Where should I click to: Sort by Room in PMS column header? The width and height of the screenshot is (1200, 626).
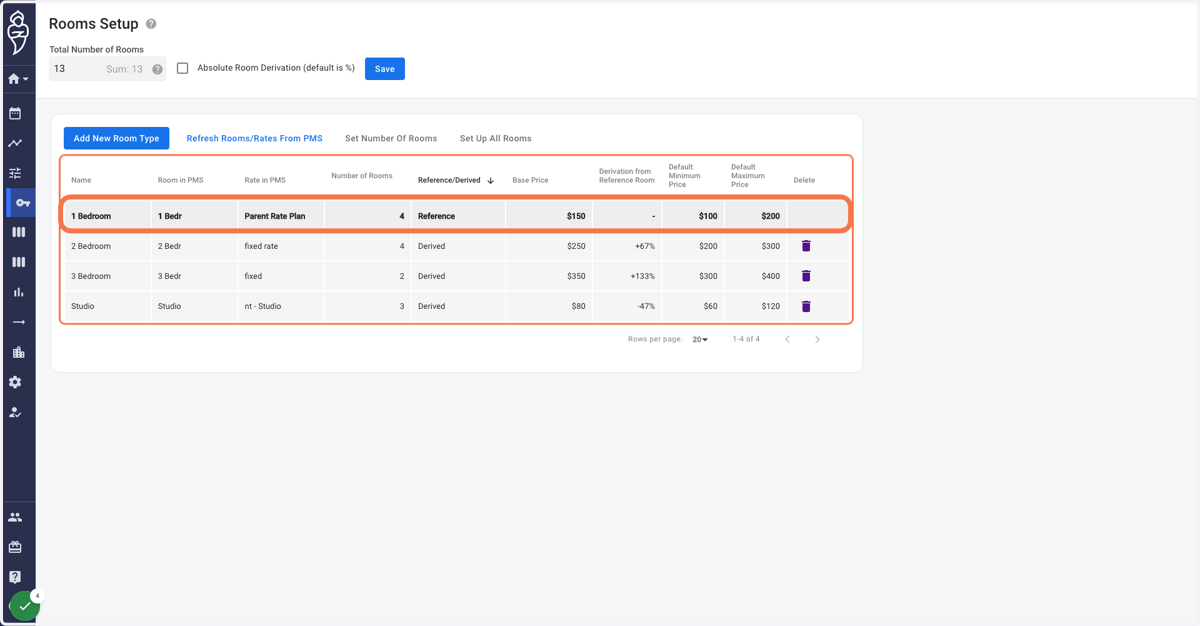point(180,180)
